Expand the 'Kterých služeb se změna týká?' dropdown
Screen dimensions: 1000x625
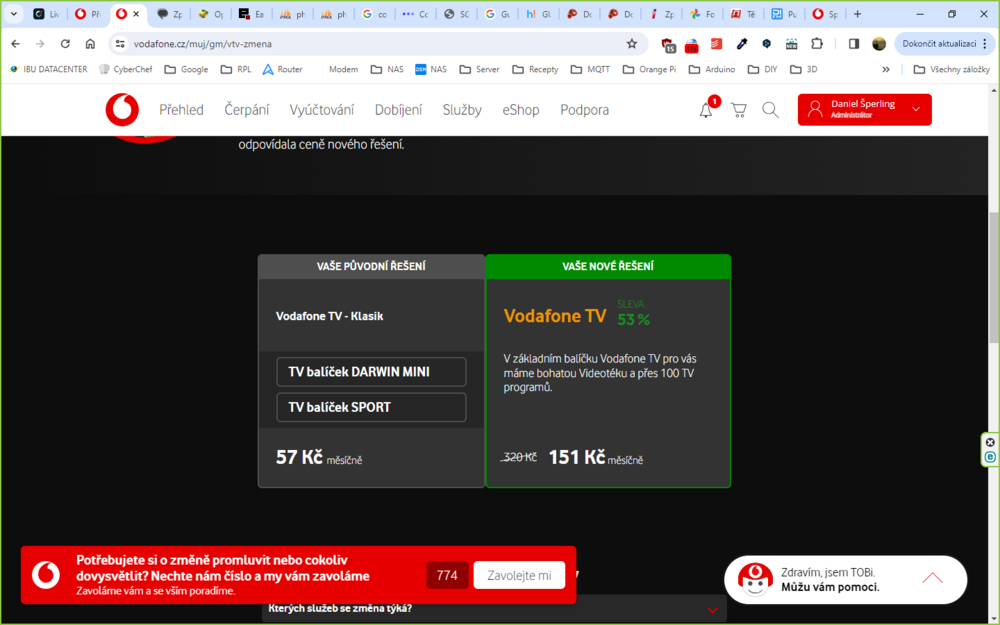tap(494, 609)
